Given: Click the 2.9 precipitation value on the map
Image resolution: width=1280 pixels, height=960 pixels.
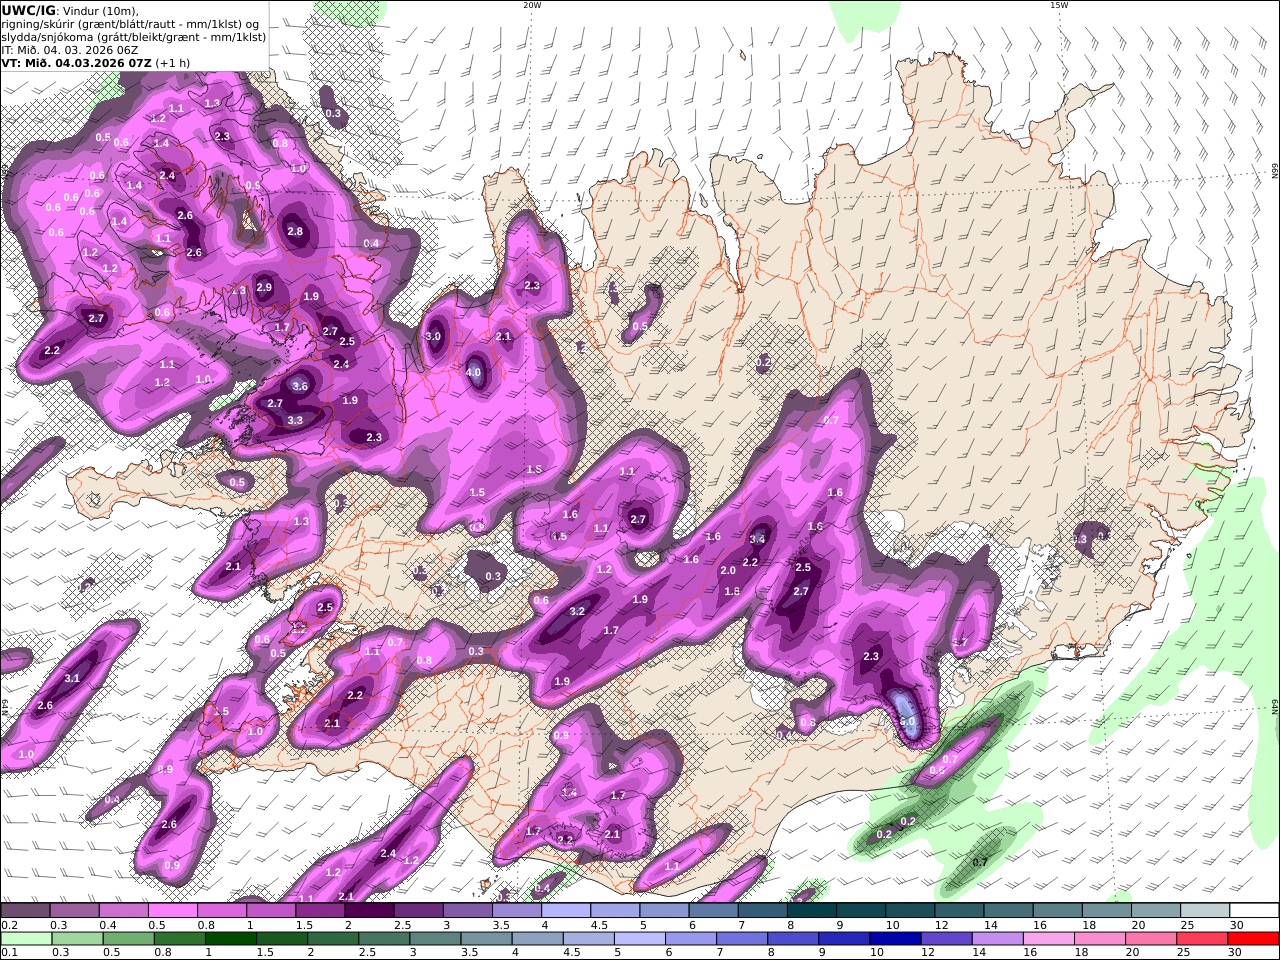Looking at the screenshot, I should 264,287.
